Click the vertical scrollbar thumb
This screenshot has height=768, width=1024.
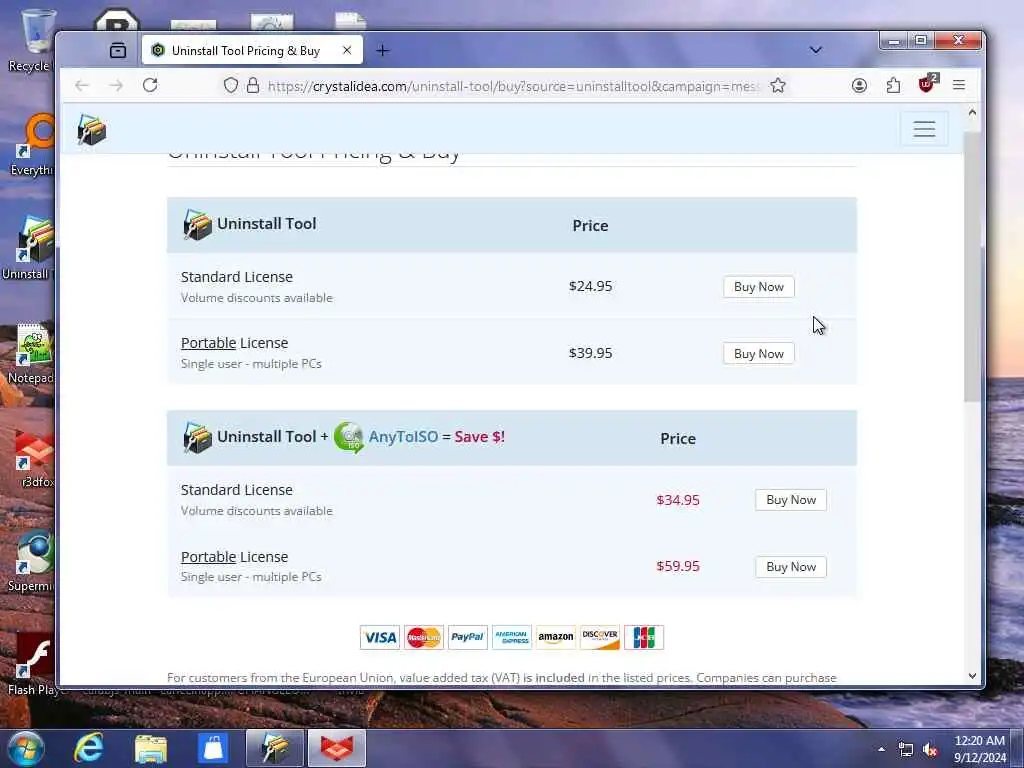click(972, 268)
